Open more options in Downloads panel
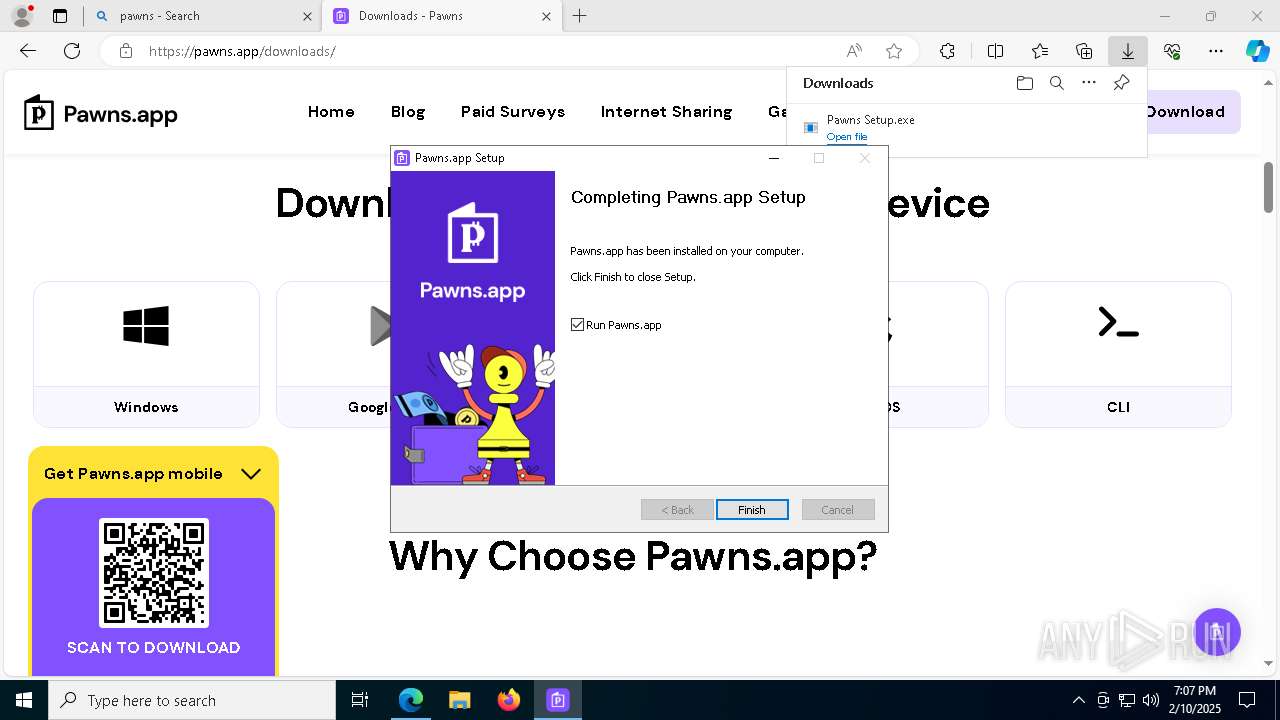 pyautogui.click(x=1089, y=83)
